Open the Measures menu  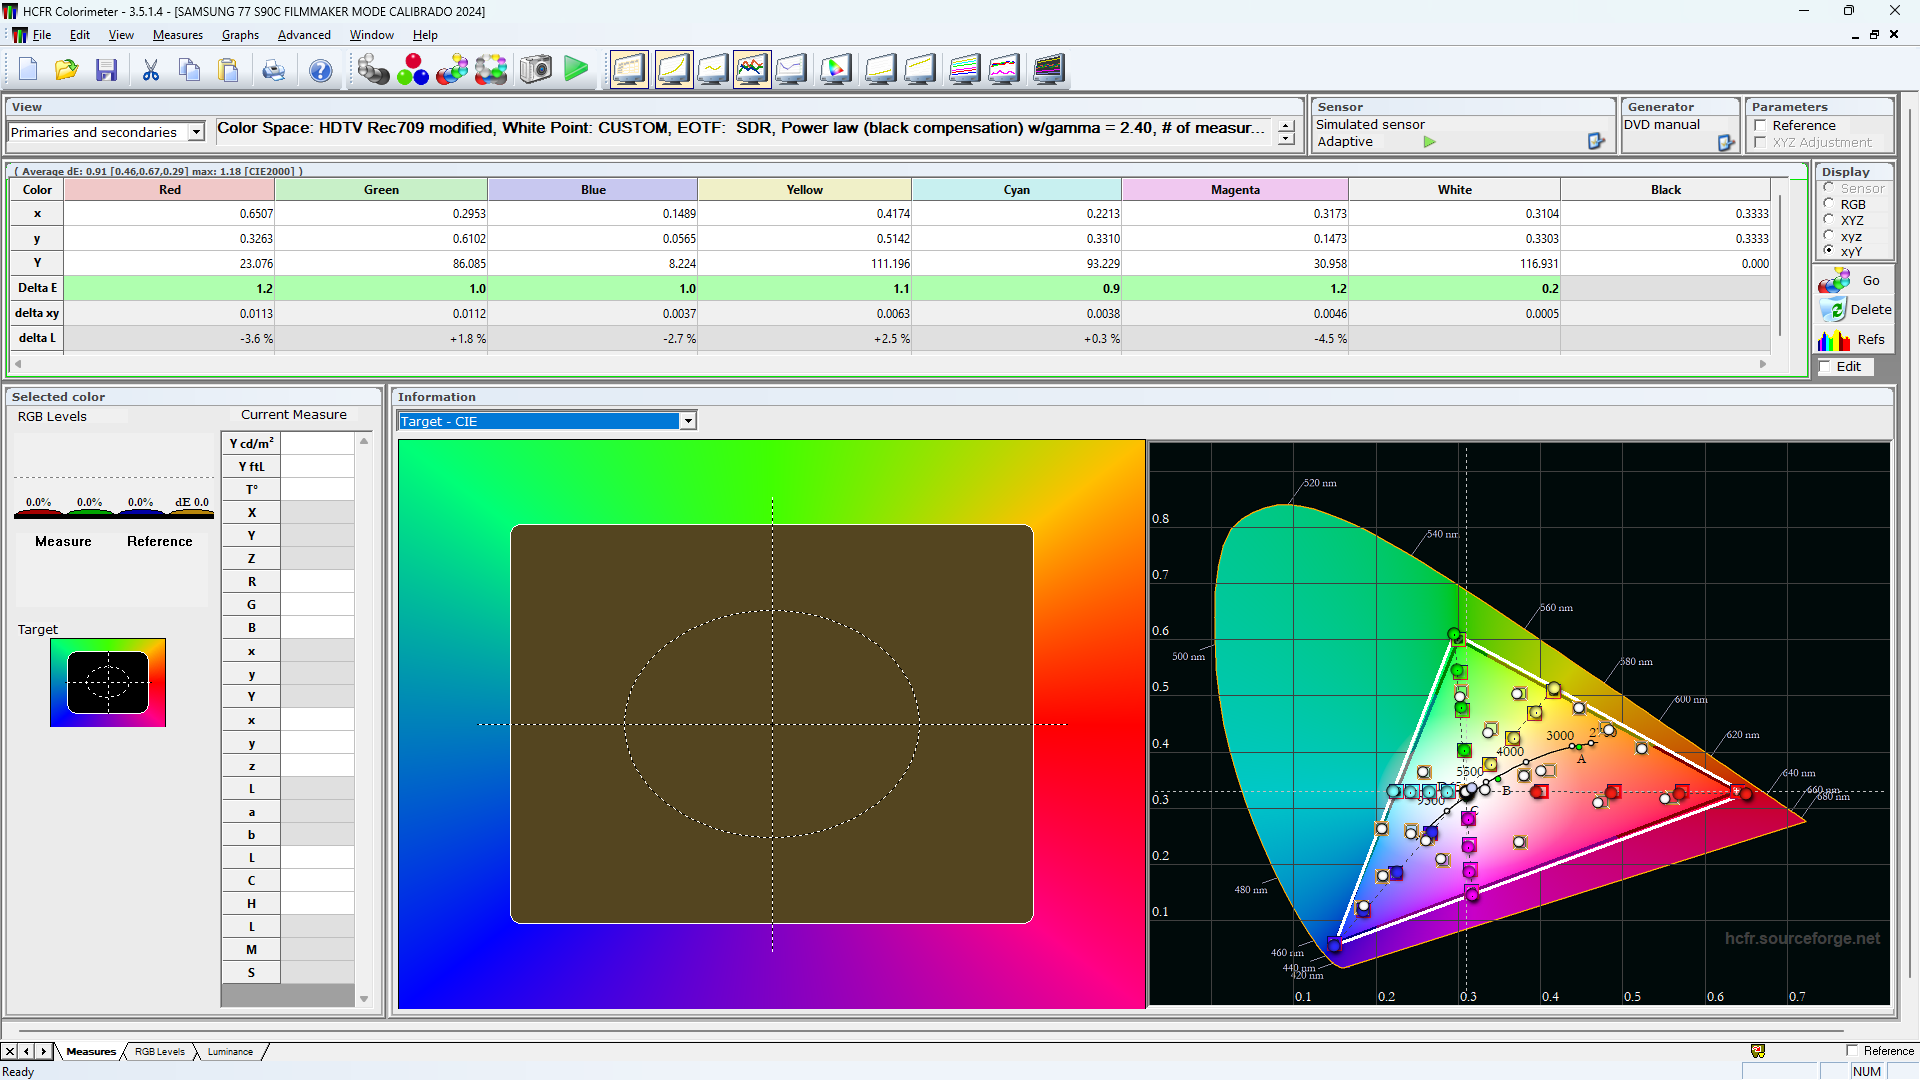[x=177, y=35]
